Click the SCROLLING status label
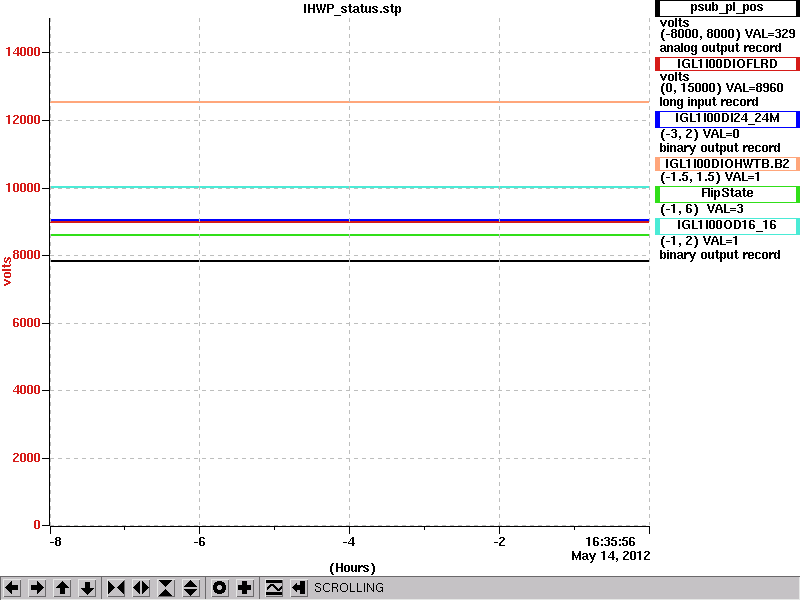 (349, 588)
